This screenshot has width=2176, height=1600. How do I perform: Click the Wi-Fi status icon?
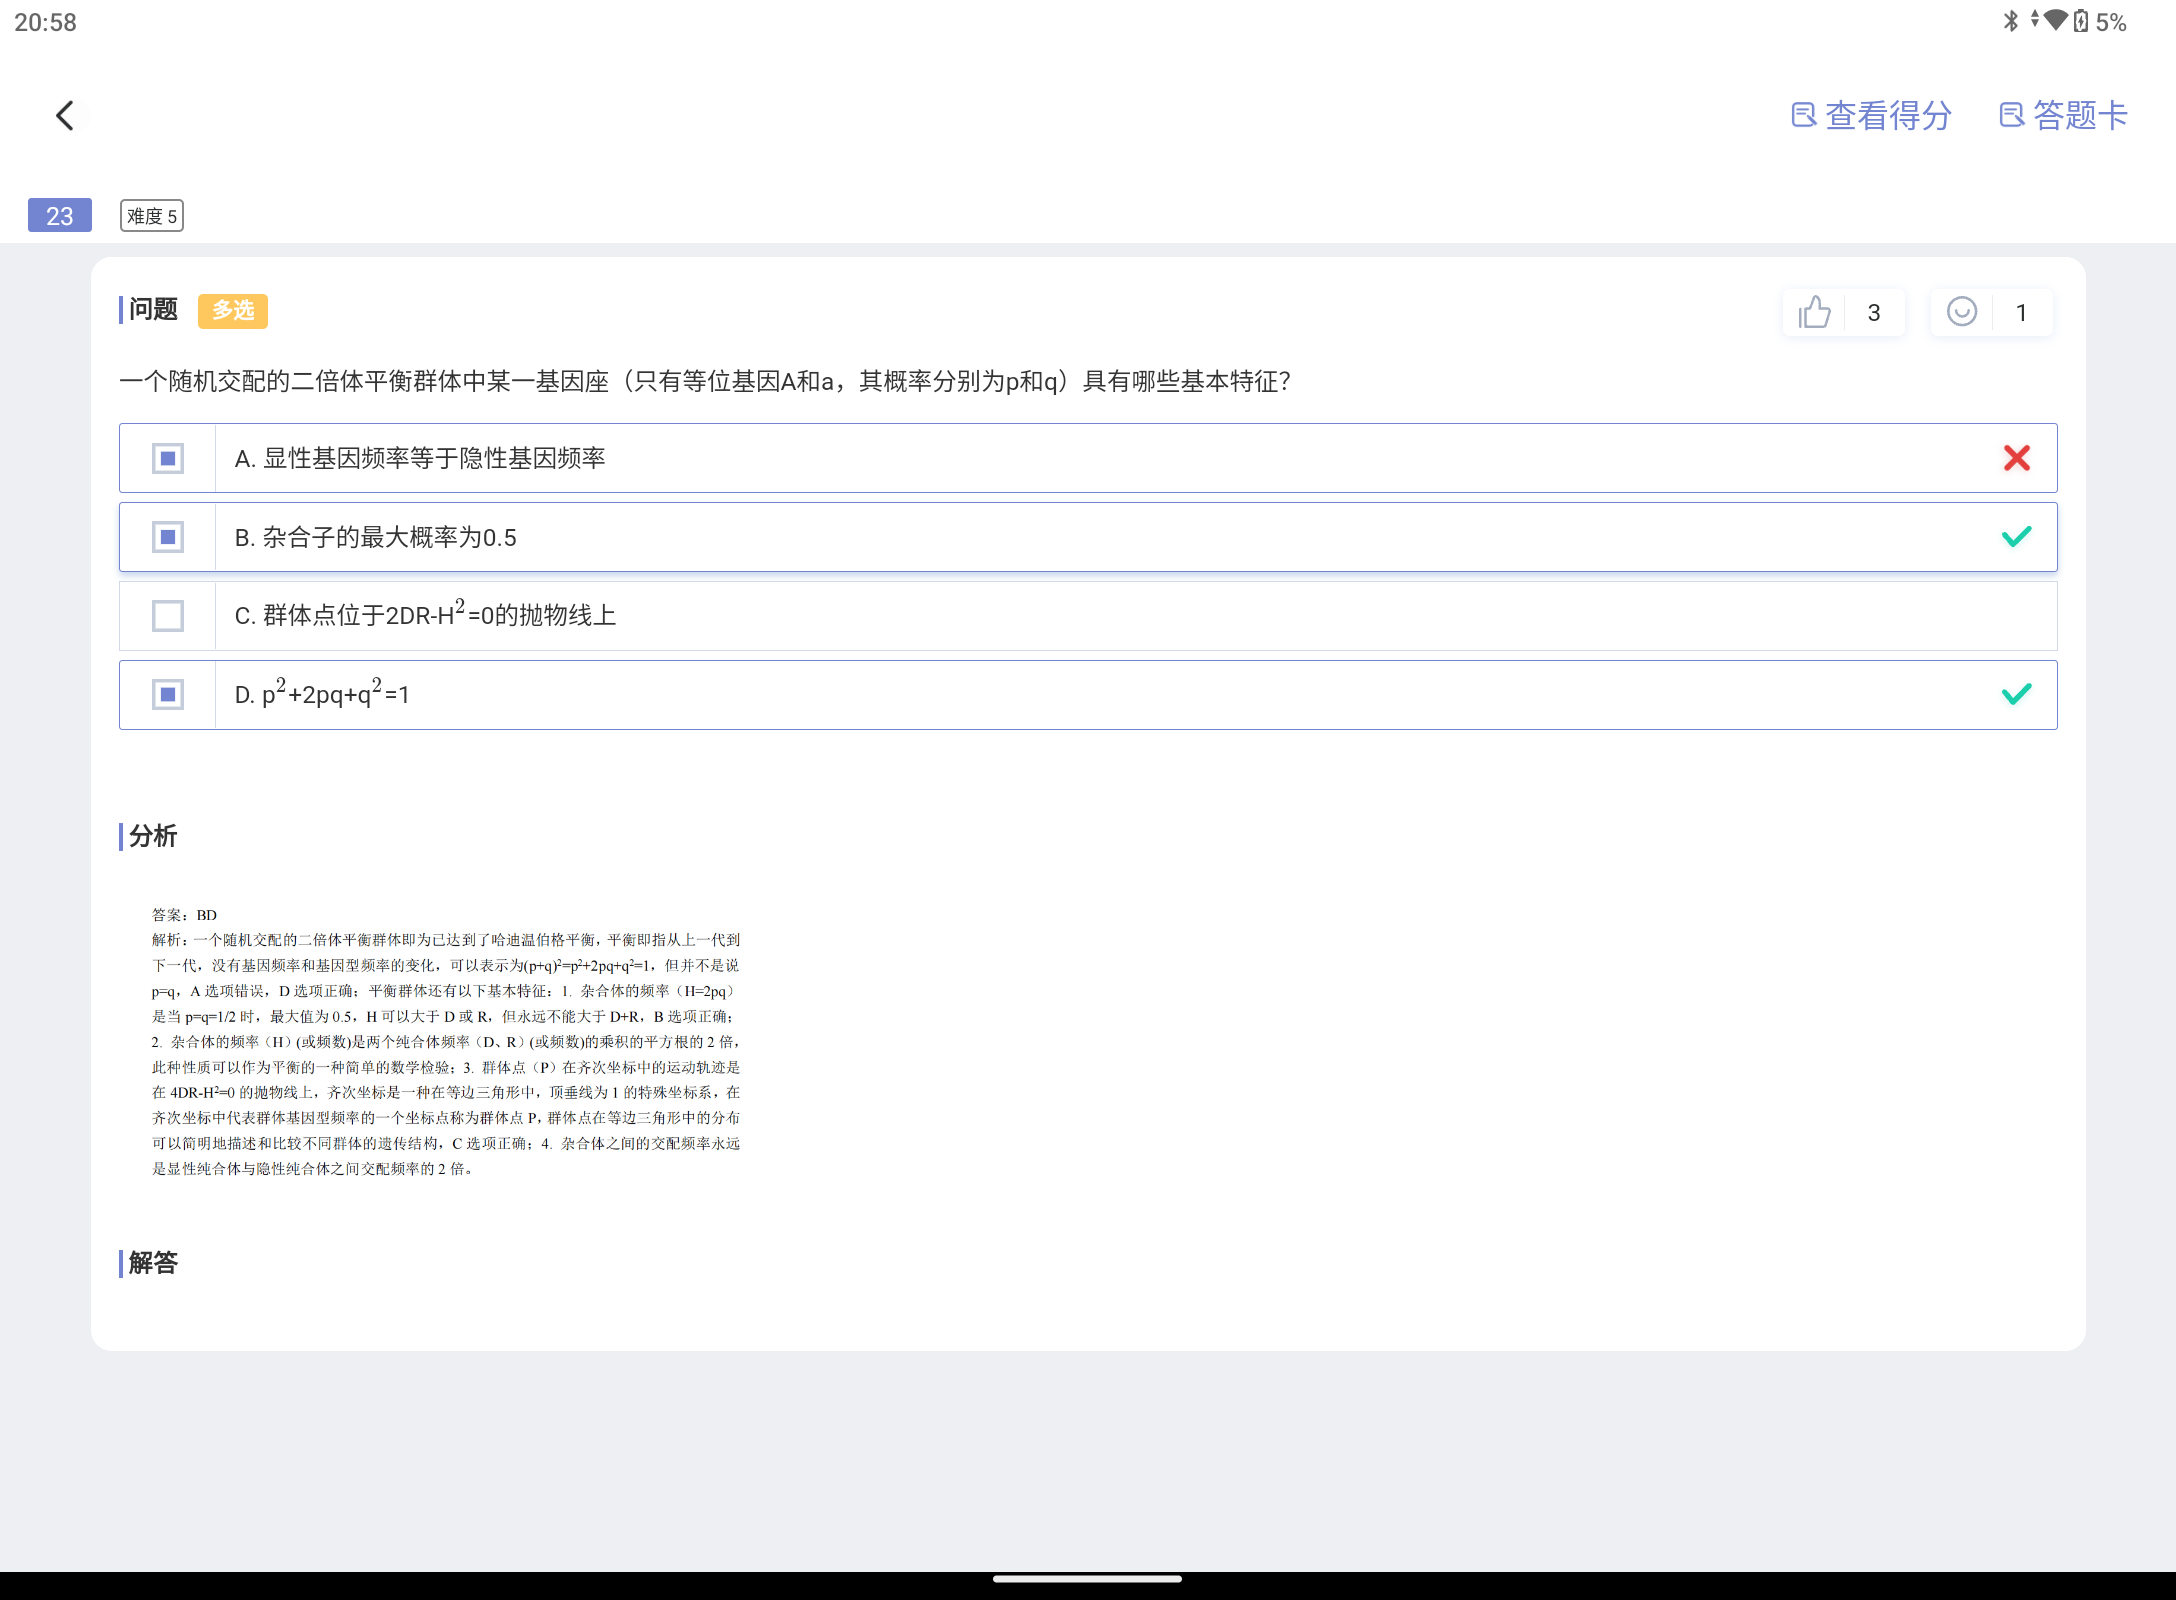[2055, 20]
